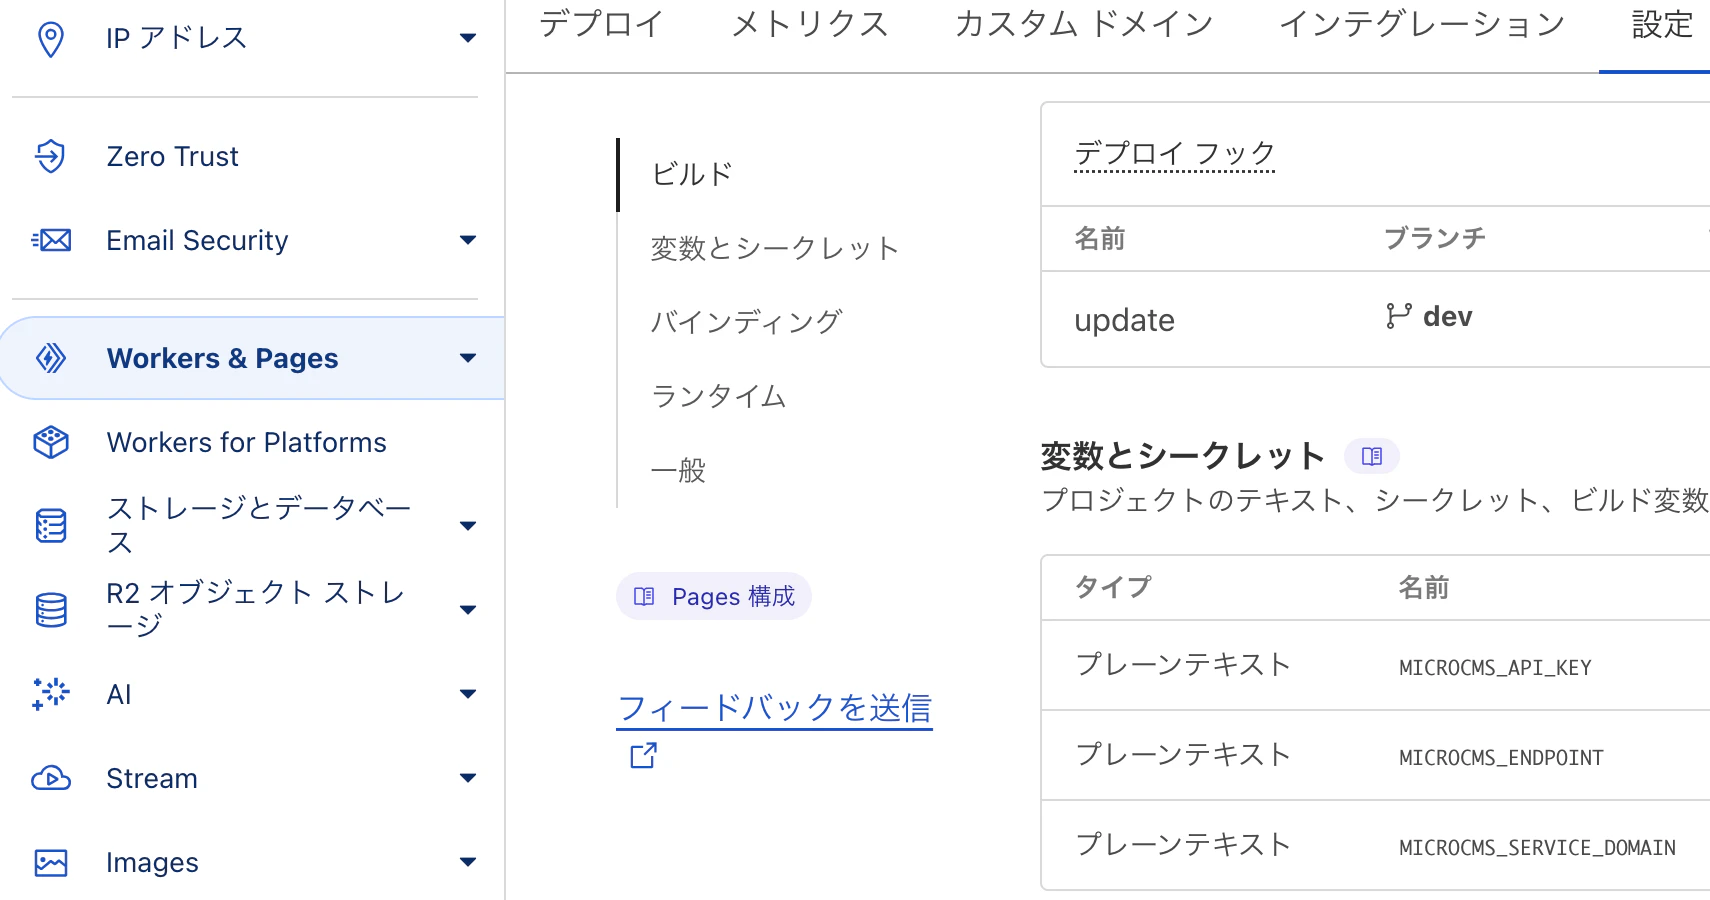Expand the R2 オブジェクト ストレージ arrow

click(467, 610)
